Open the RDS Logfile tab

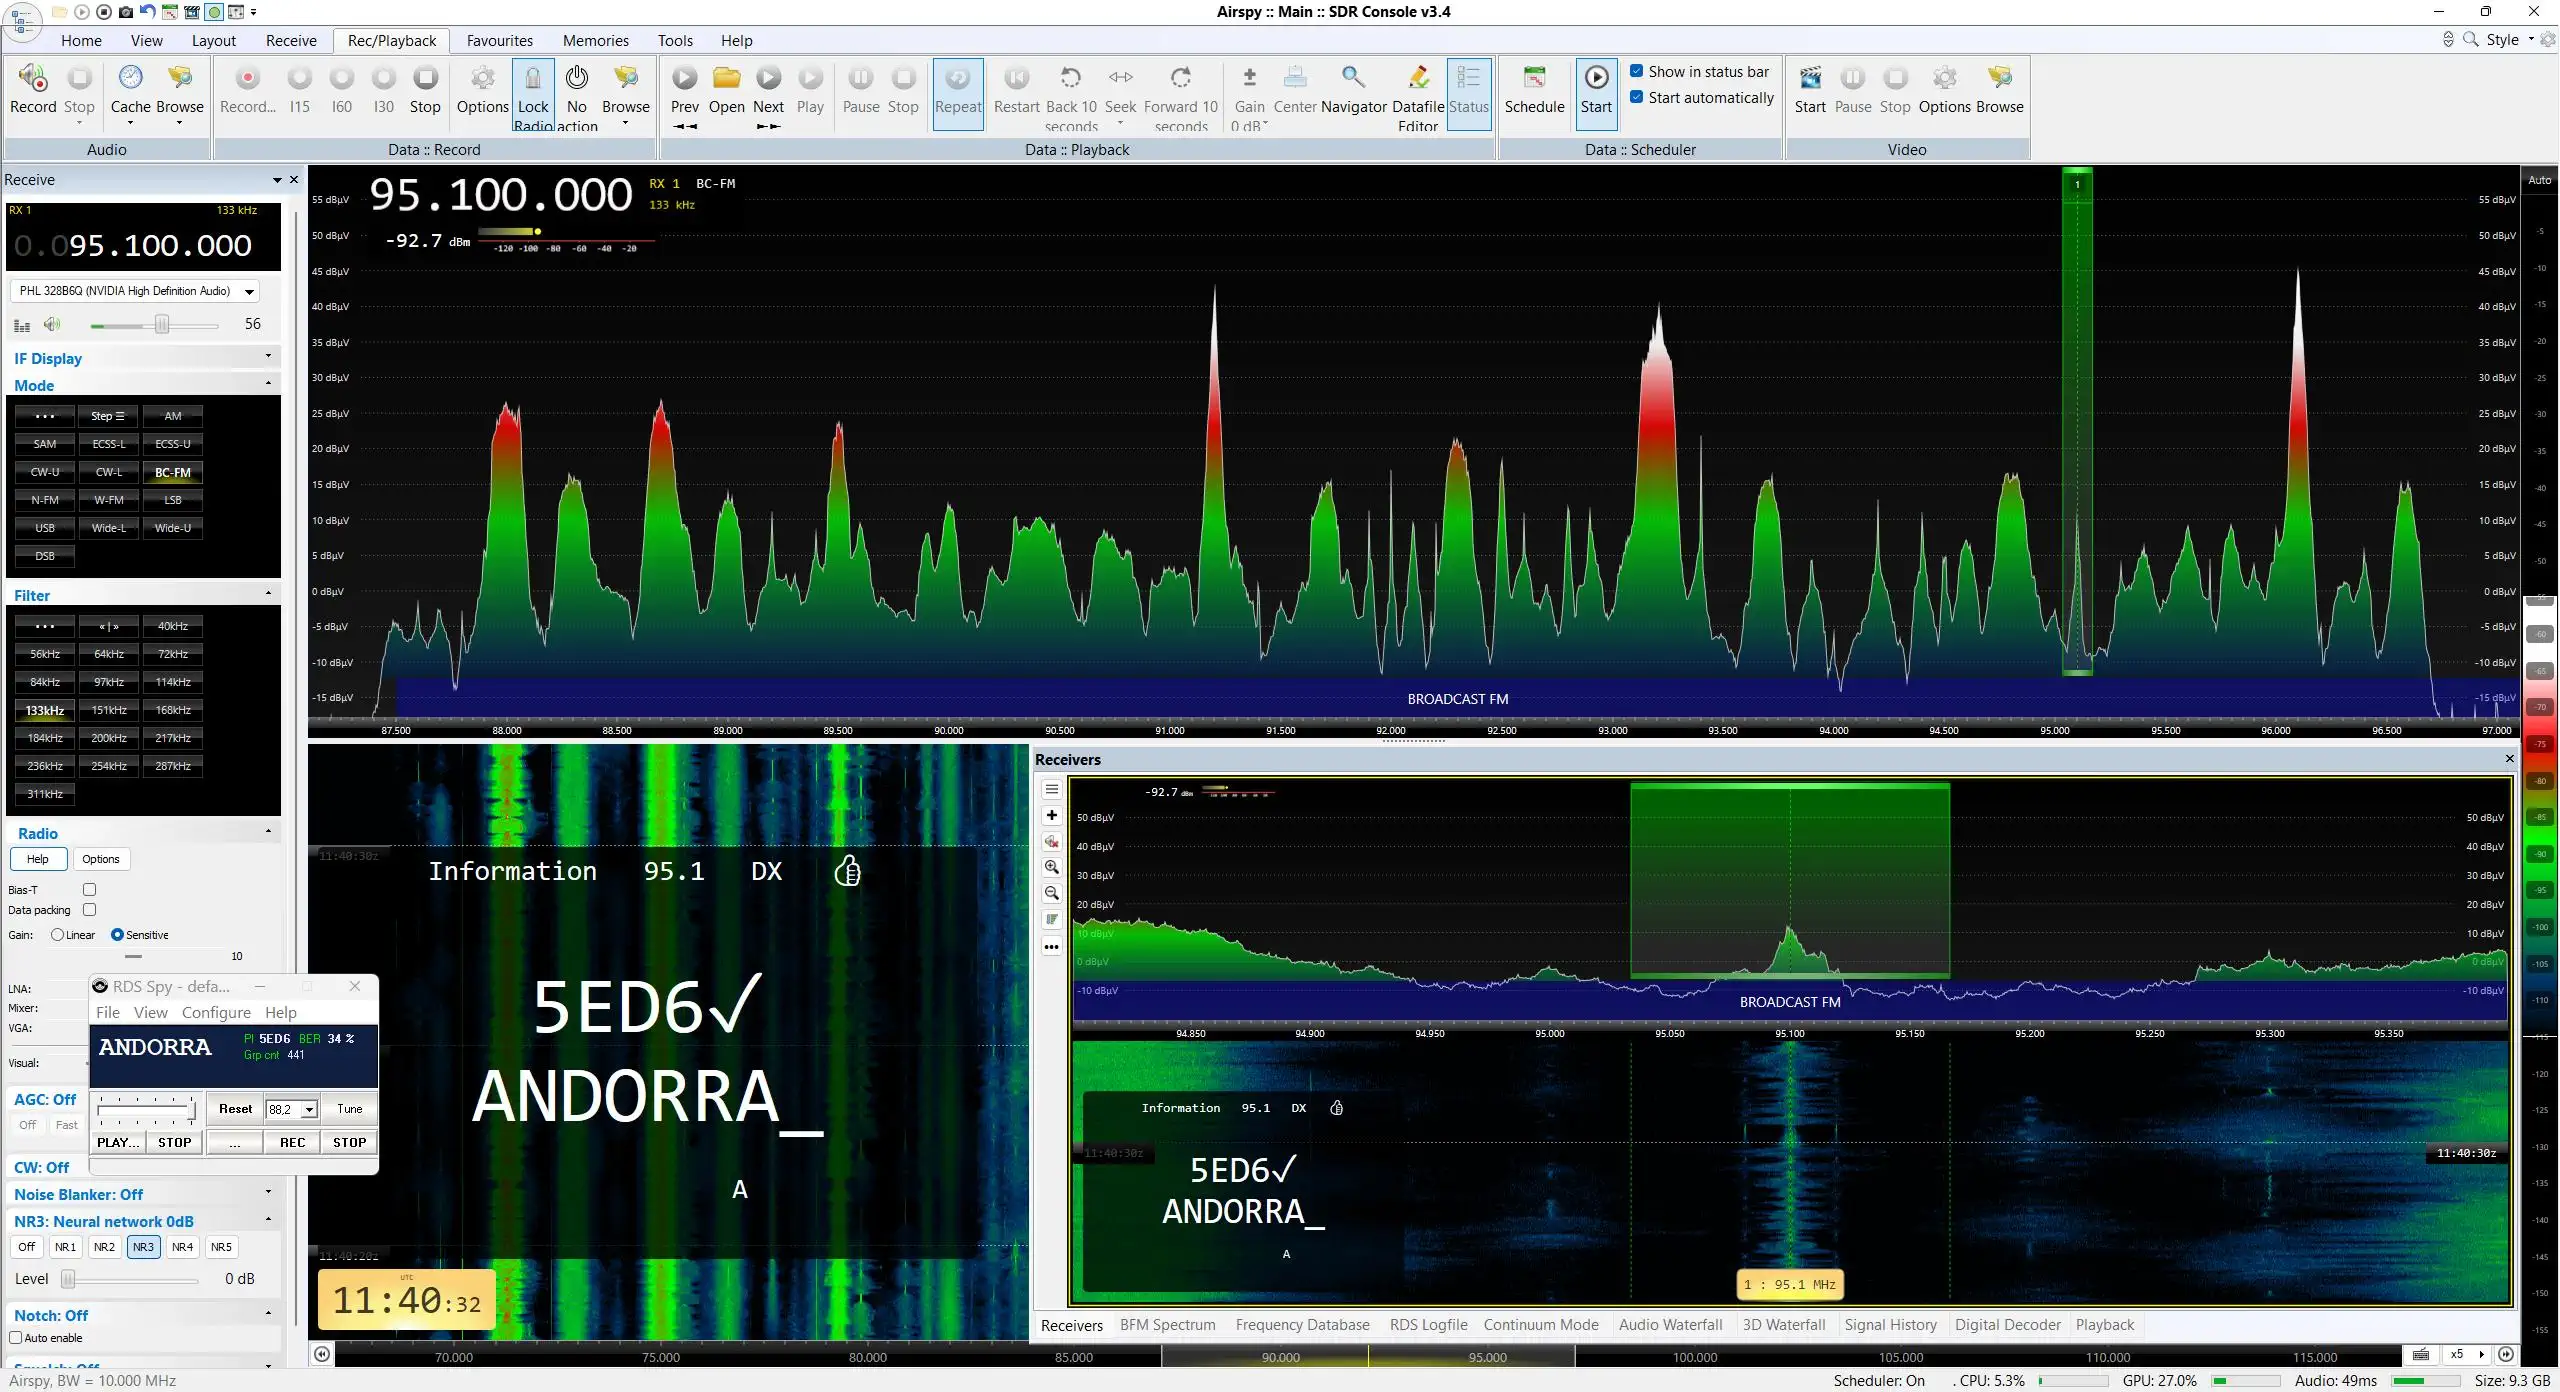point(1428,1324)
